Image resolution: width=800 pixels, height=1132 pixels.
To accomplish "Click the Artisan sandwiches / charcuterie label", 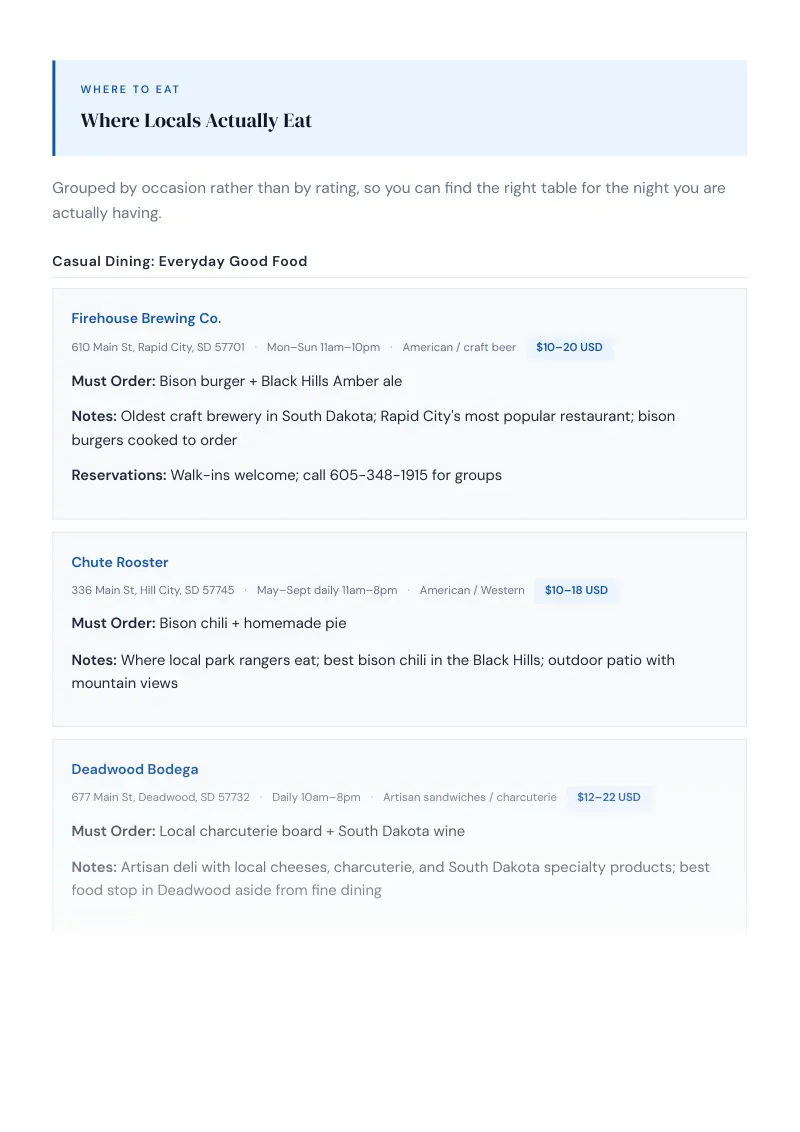I will pyautogui.click(x=470, y=797).
